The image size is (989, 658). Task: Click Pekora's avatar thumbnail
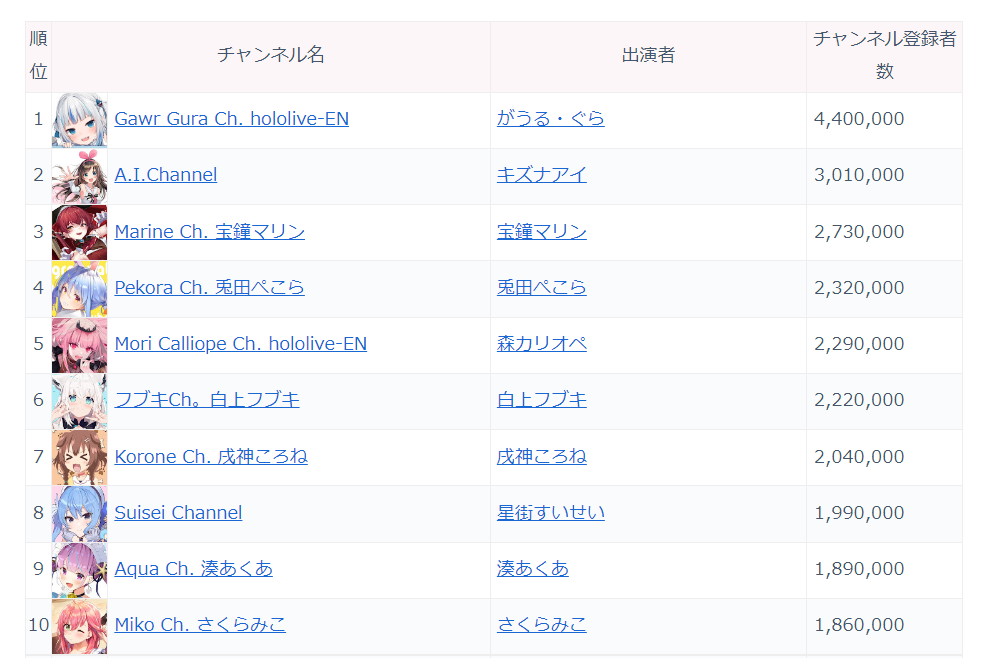[x=79, y=287]
